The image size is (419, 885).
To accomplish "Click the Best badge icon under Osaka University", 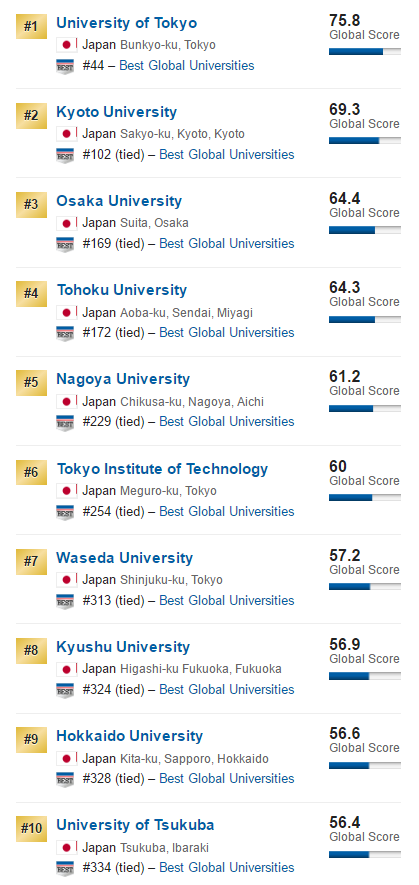I will [x=66, y=244].
